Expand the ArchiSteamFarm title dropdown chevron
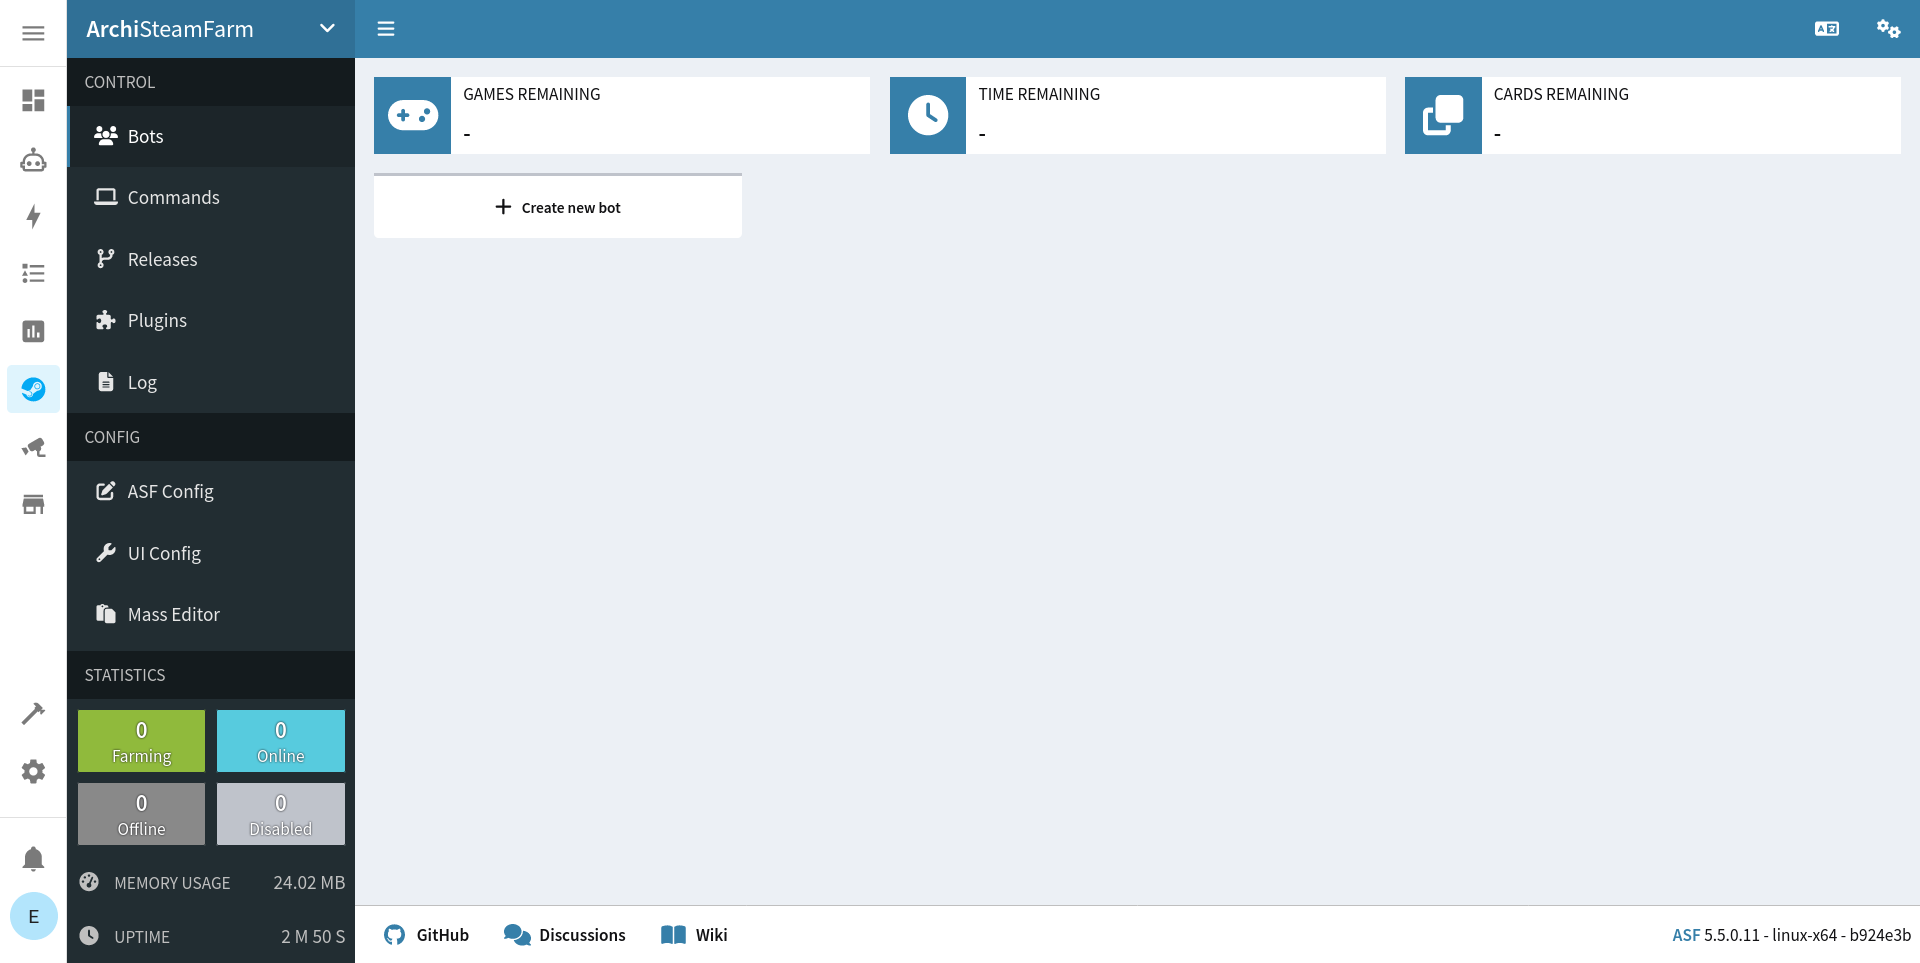Viewport: 1920px width, 963px height. tap(327, 29)
